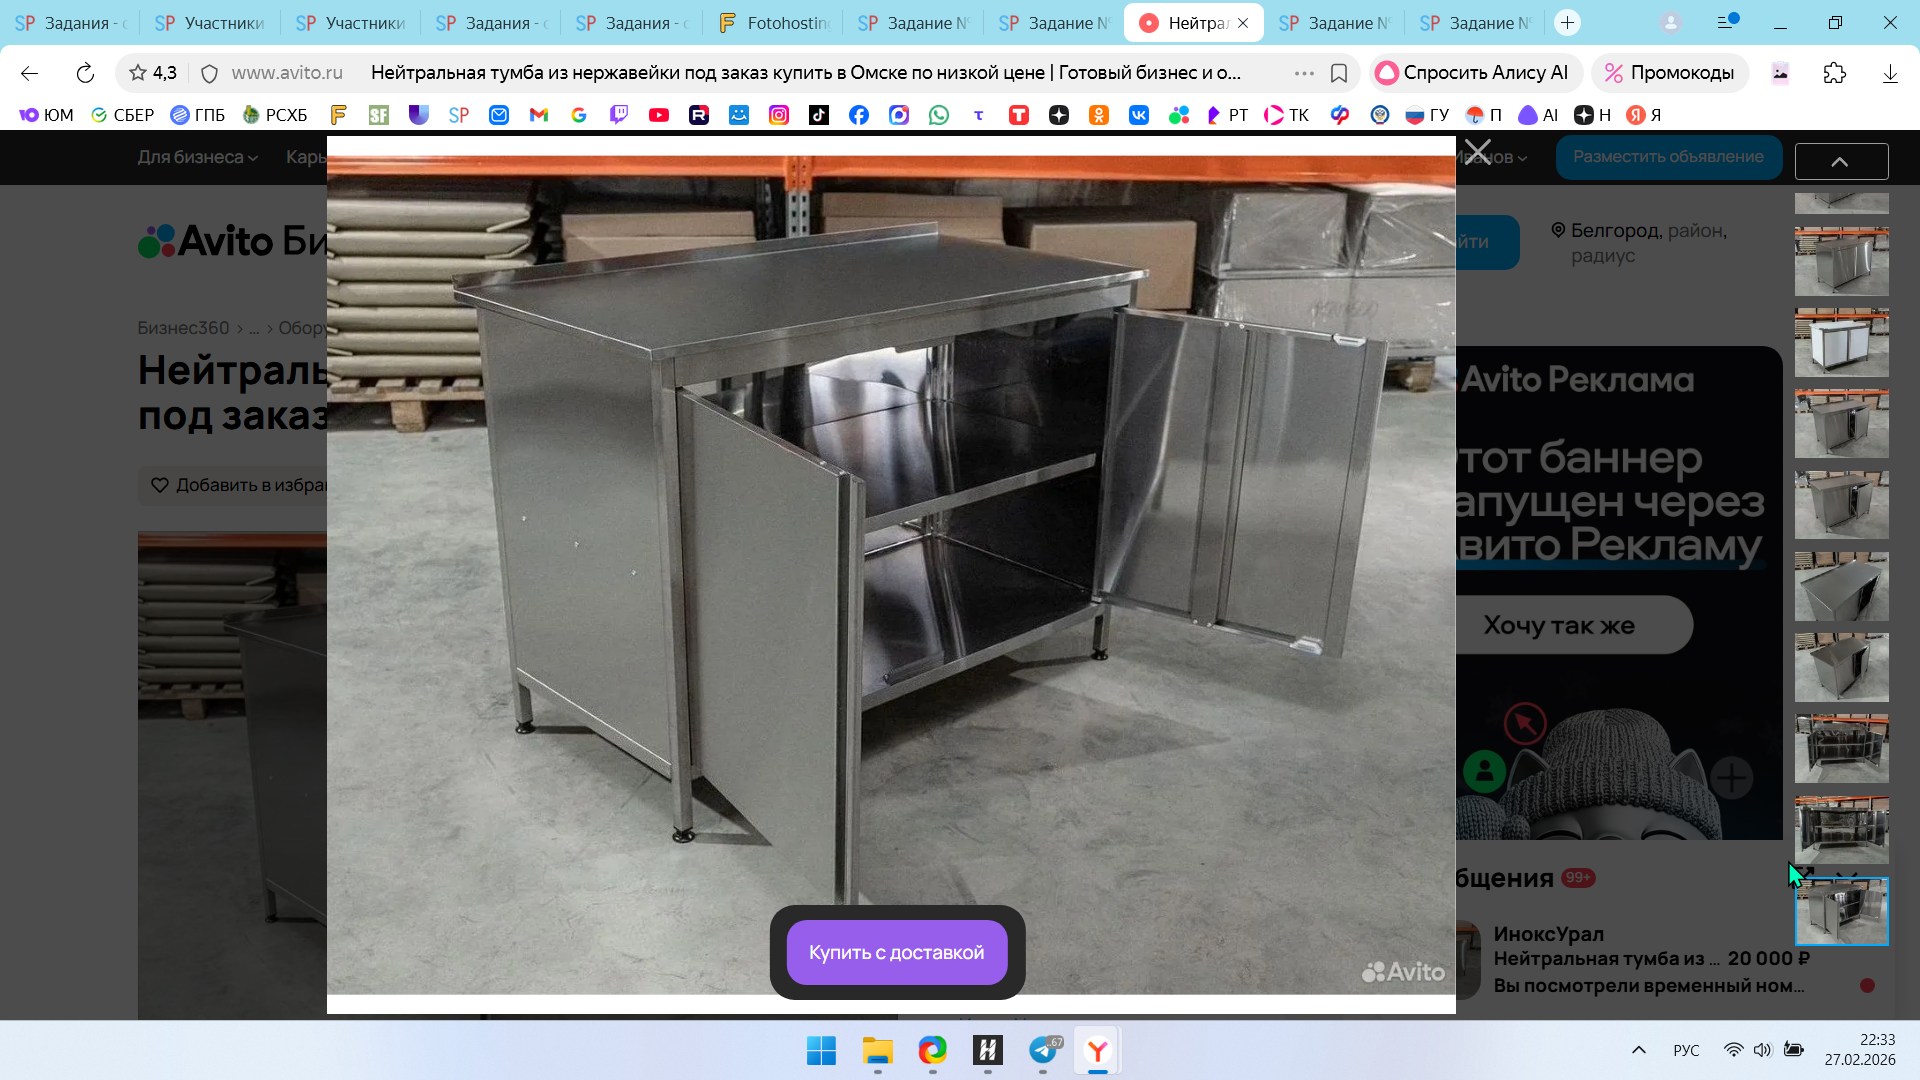Open the Telegram taskbar icon

[1043, 1051]
